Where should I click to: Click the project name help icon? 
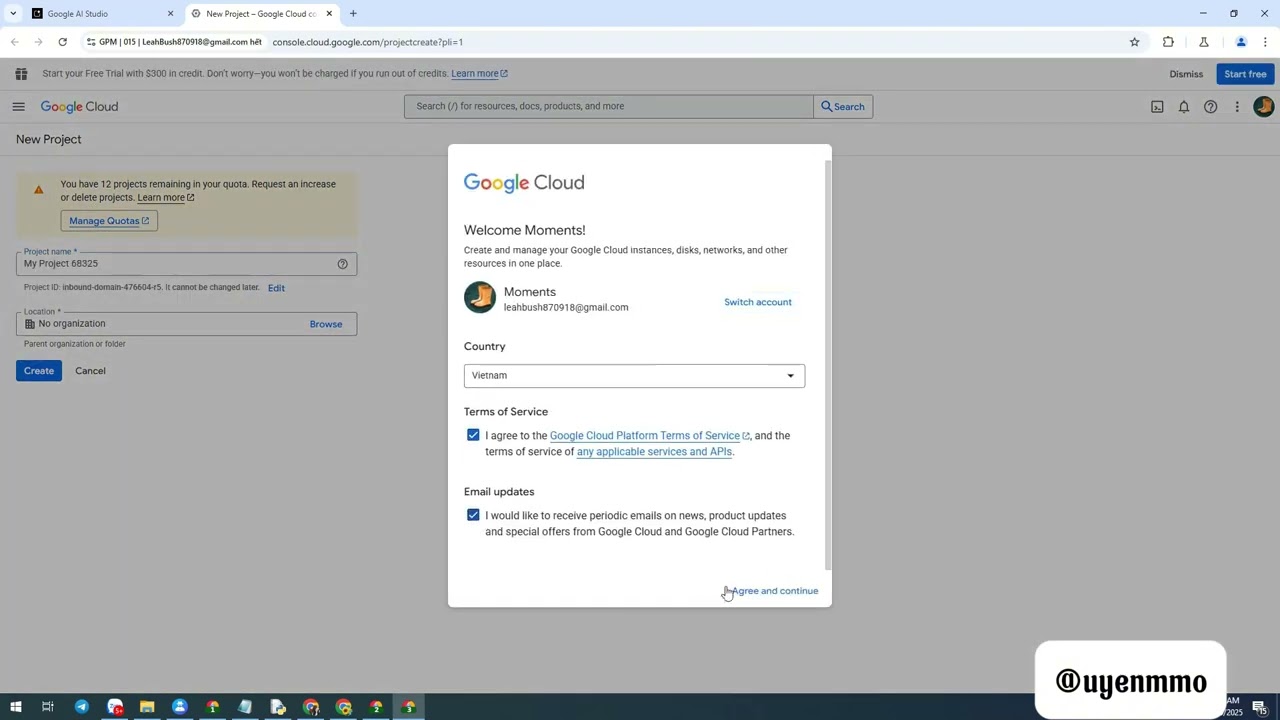click(x=343, y=264)
